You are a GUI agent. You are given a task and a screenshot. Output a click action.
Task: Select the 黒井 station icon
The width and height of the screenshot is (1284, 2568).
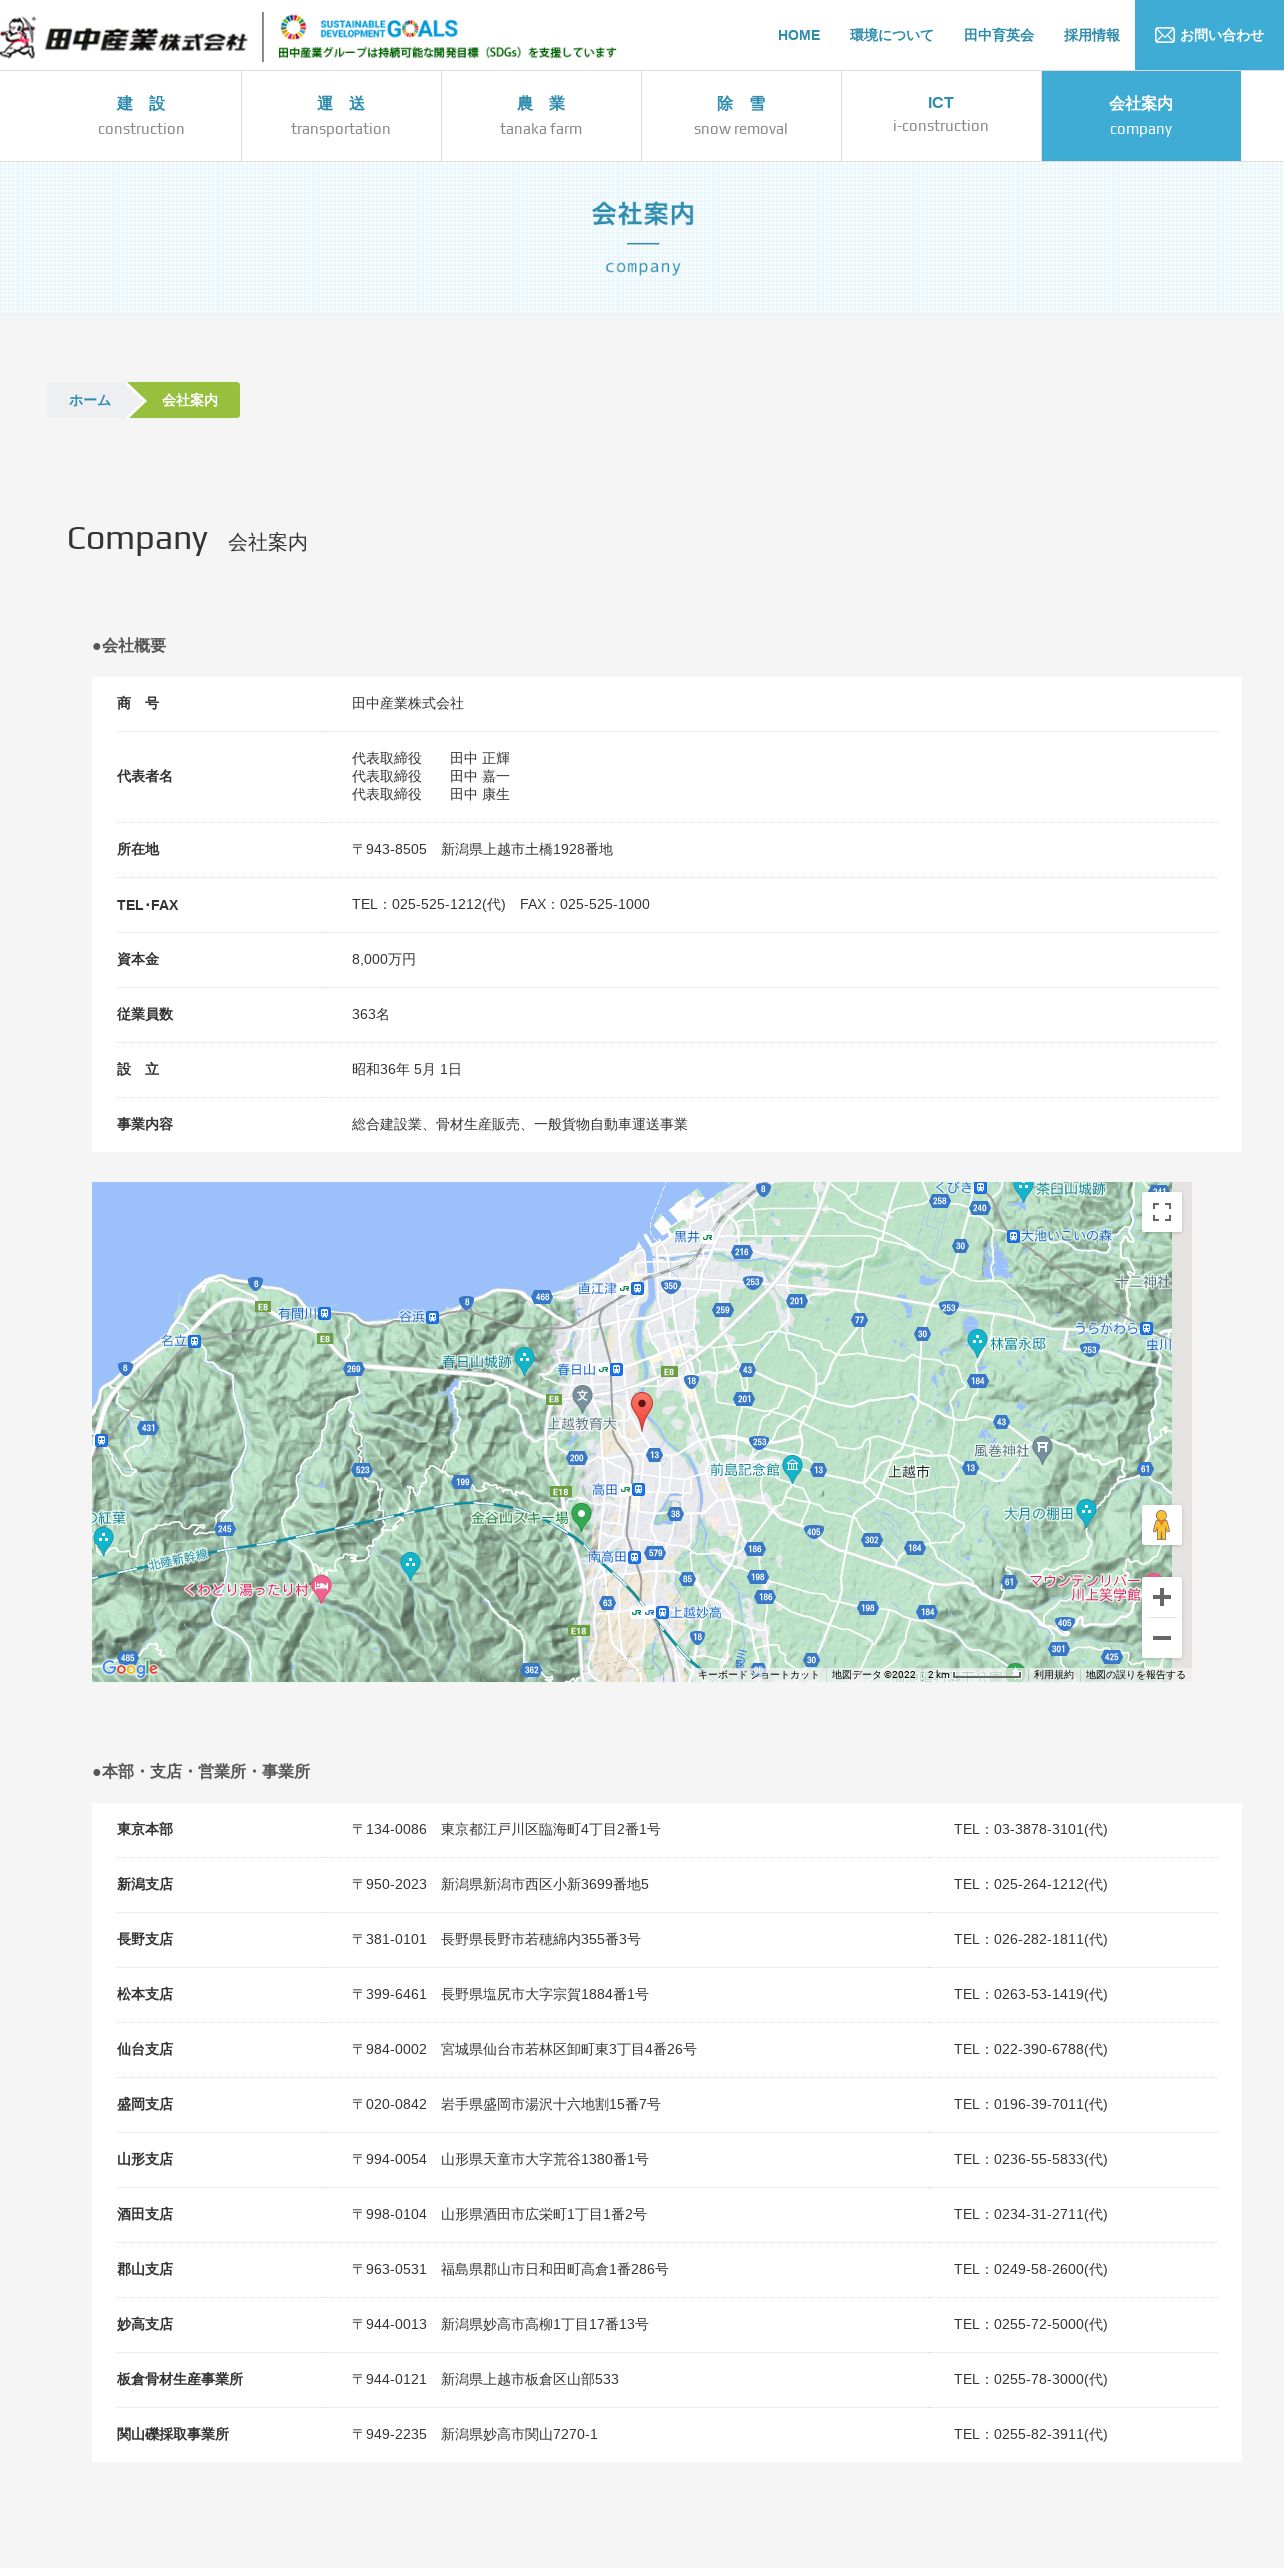(708, 1237)
